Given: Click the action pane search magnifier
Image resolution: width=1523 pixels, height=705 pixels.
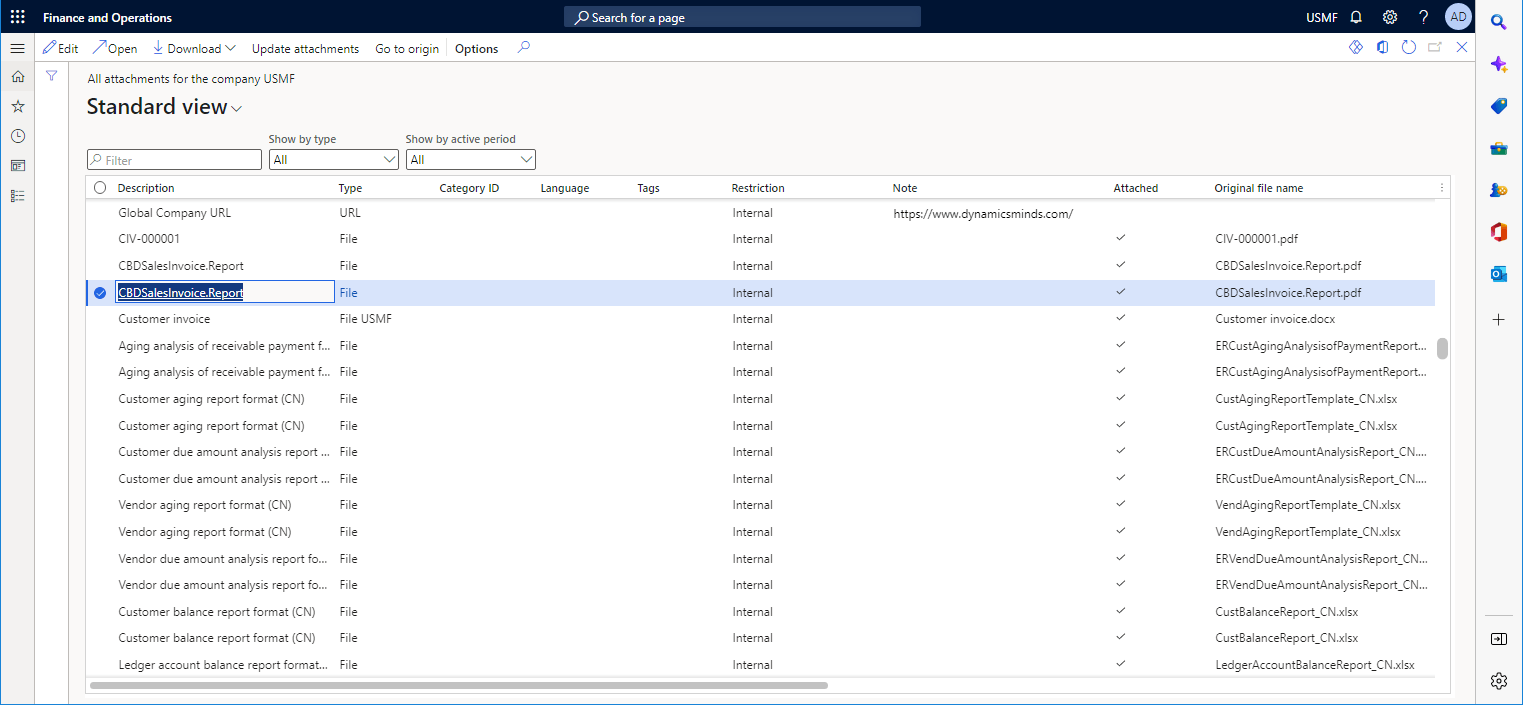Looking at the screenshot, I should tap(523, 47).
